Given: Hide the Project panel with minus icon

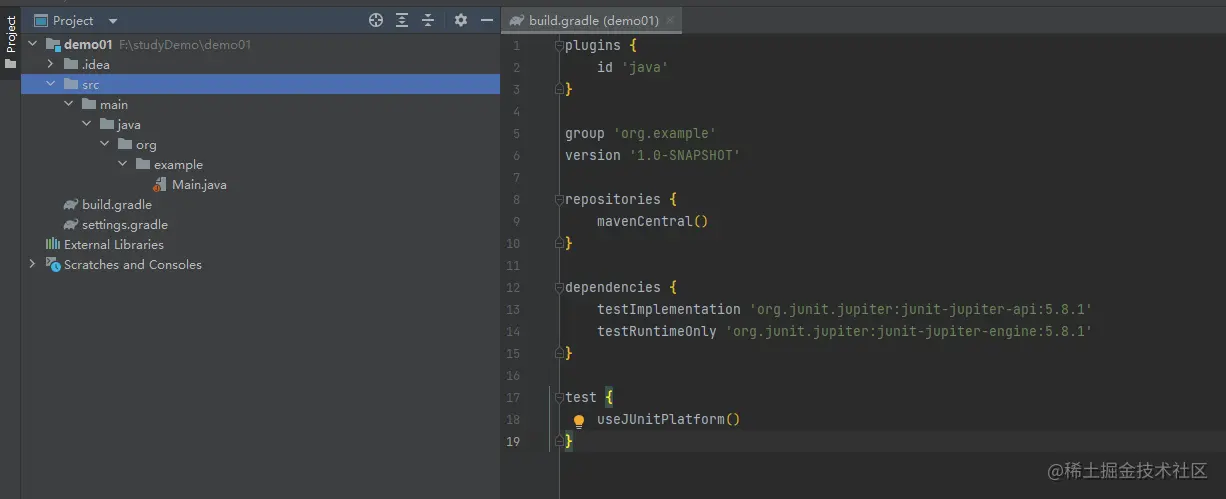Looking at the screenshot, I should [x=487, y=20].
